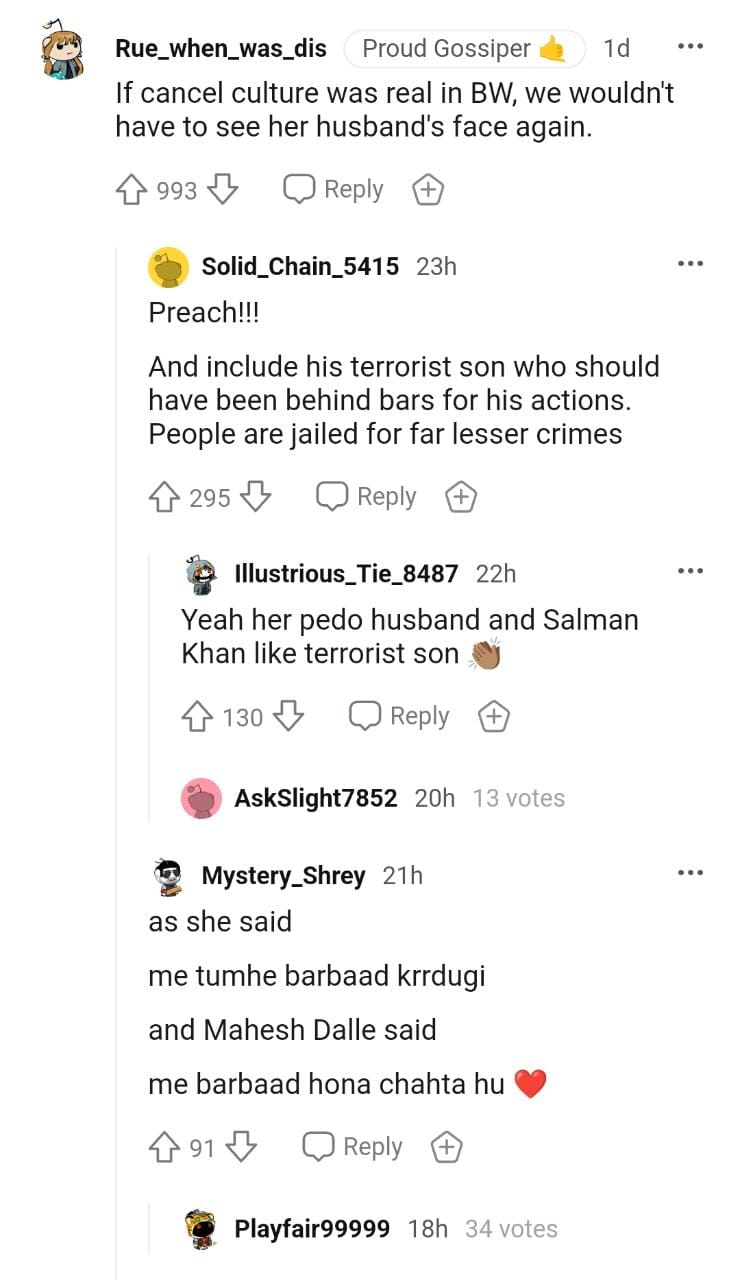Reply to Illustrious_Tie_8487's comment
The image size is (740, 1280).
399,716
